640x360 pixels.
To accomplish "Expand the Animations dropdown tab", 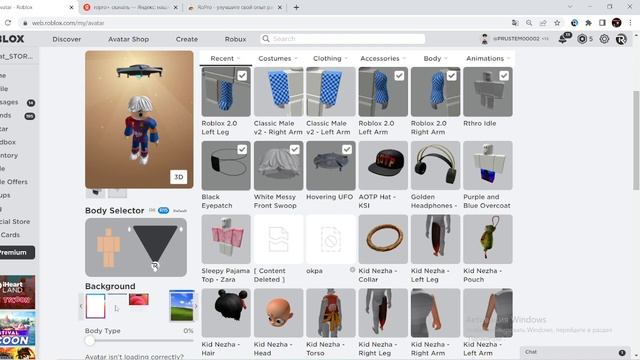I will 488,58.
